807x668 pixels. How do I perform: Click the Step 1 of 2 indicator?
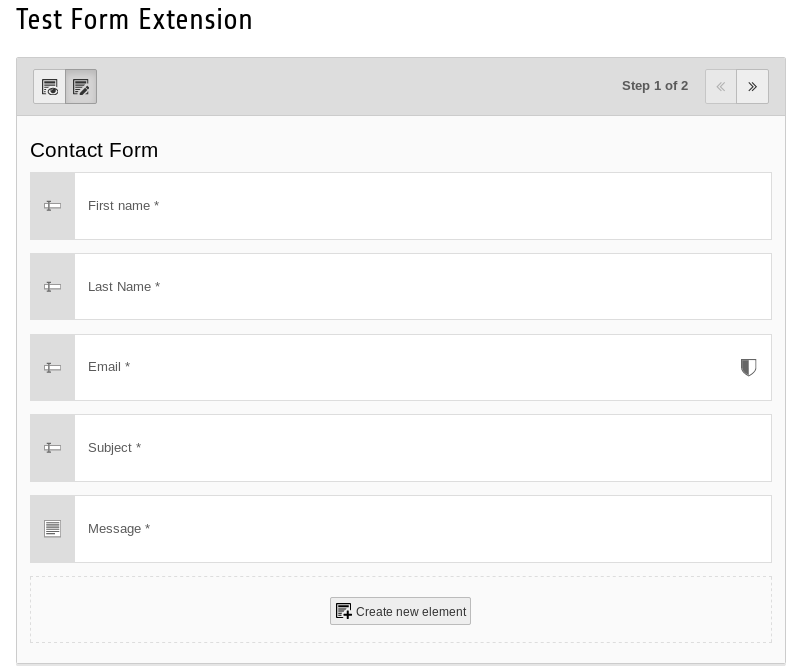[x=655, y=86]
